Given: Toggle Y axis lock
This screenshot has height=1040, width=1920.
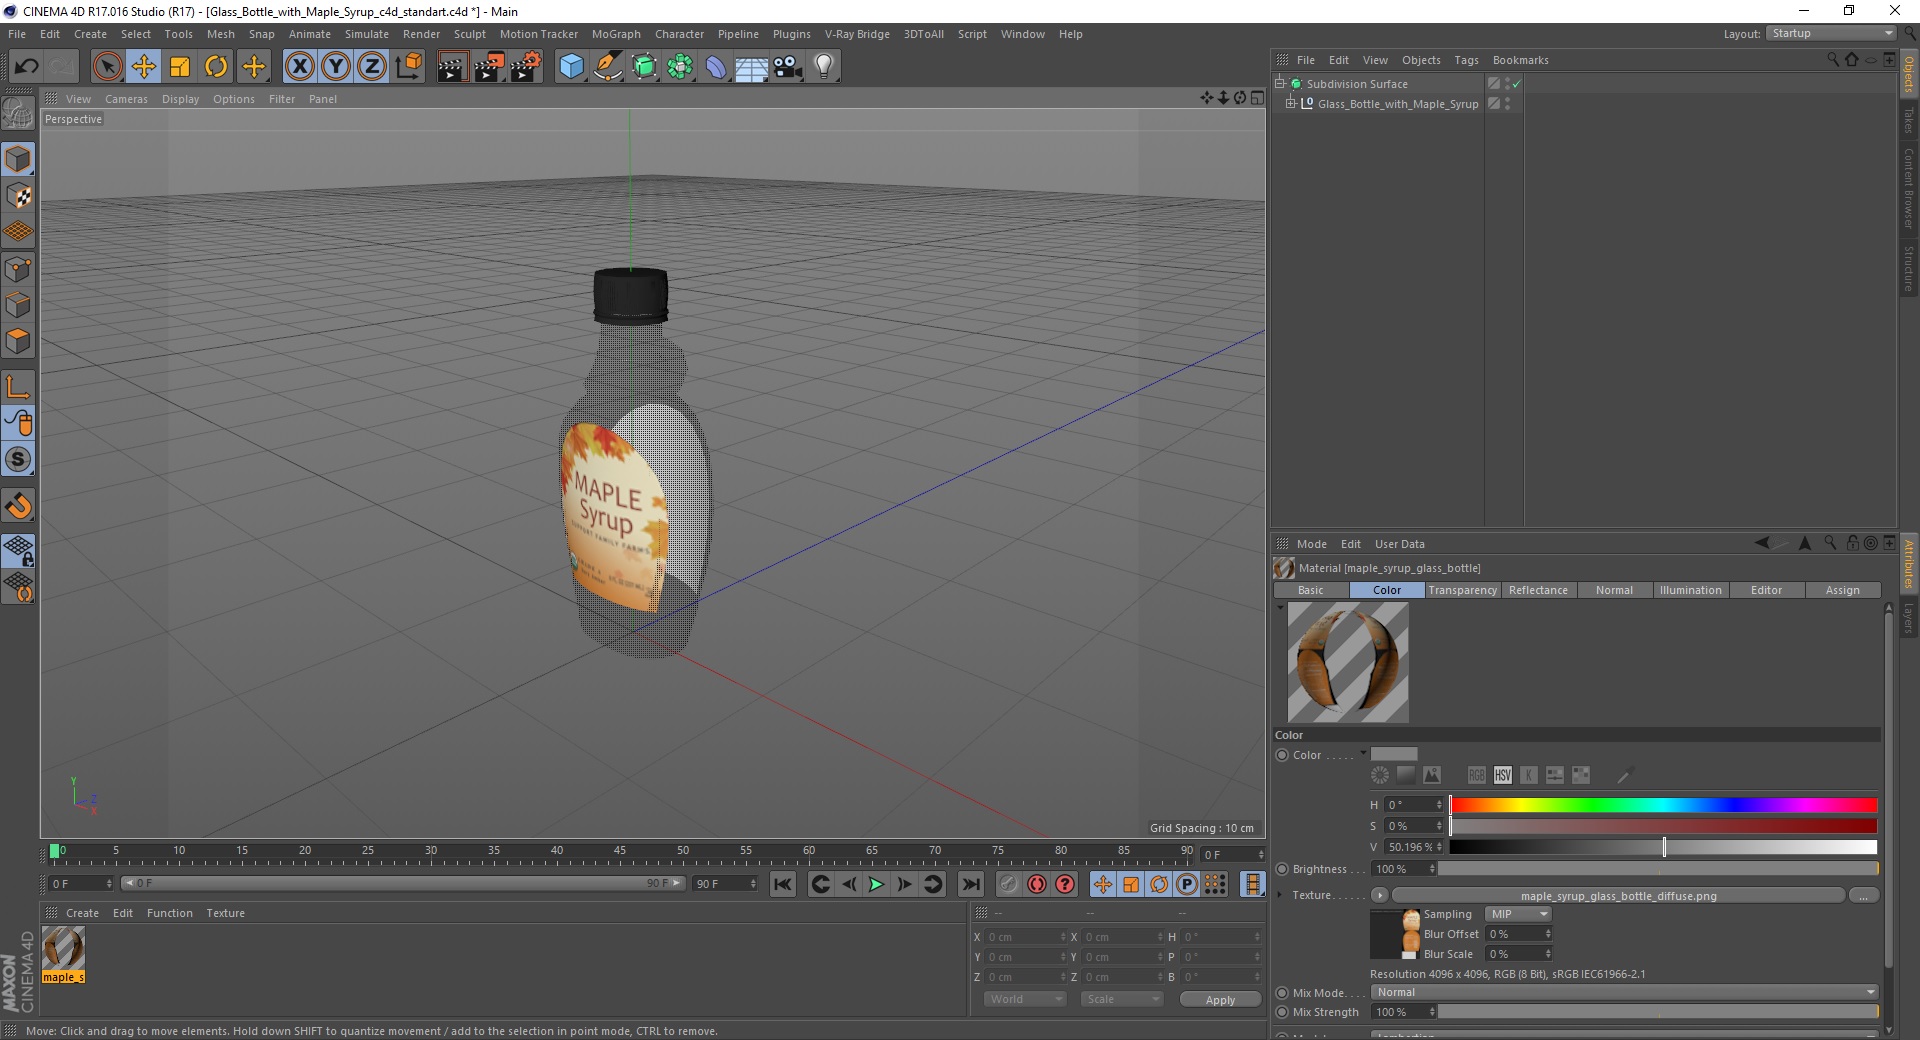Looking at the screenshot, I should [x=336, y=67].
